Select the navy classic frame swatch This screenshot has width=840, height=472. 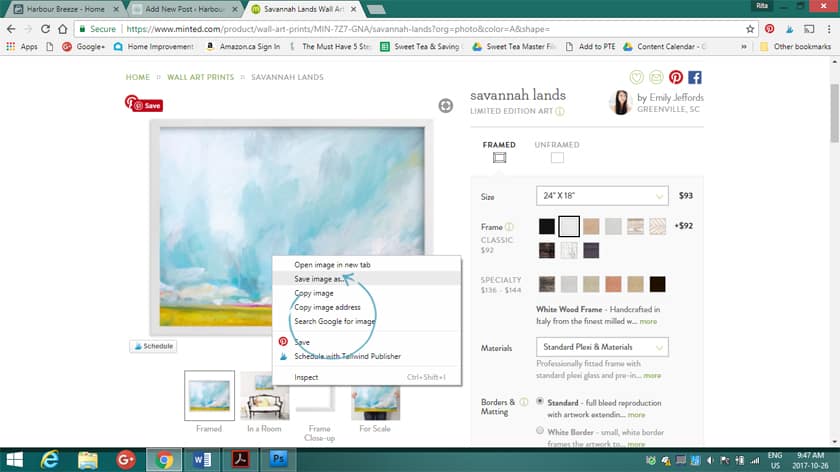click(x=591, y=250)
